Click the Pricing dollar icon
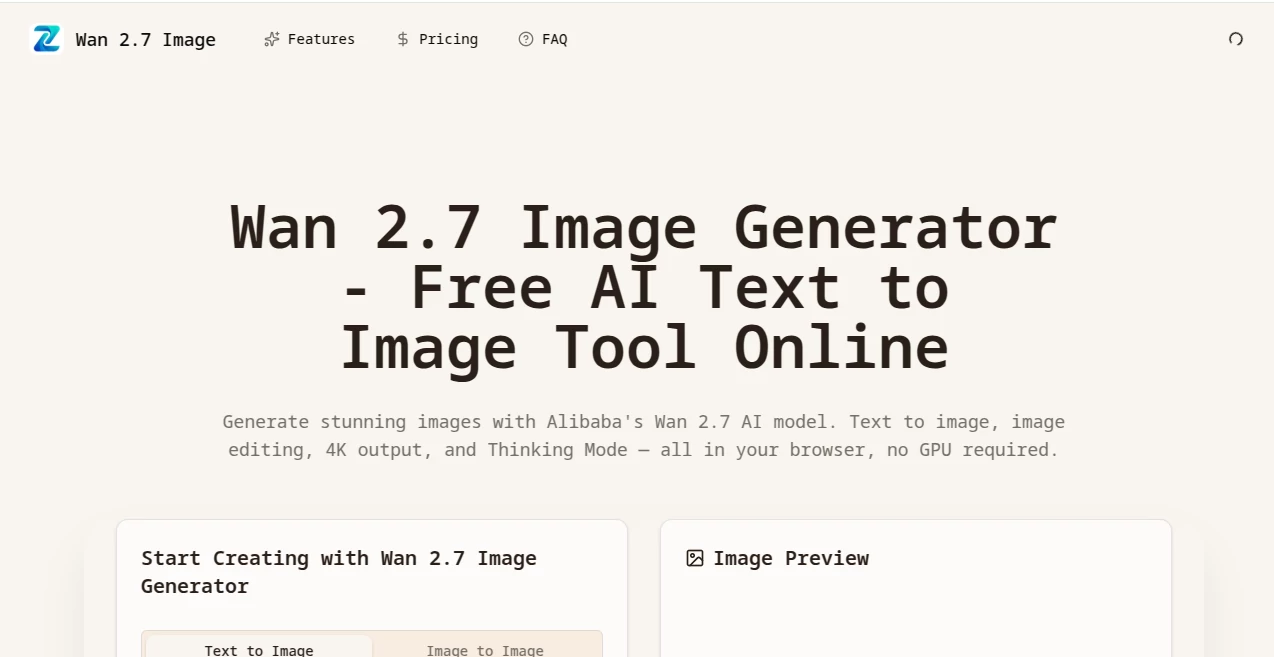This screenshot has width=1274, height=657. pos(402,39)
